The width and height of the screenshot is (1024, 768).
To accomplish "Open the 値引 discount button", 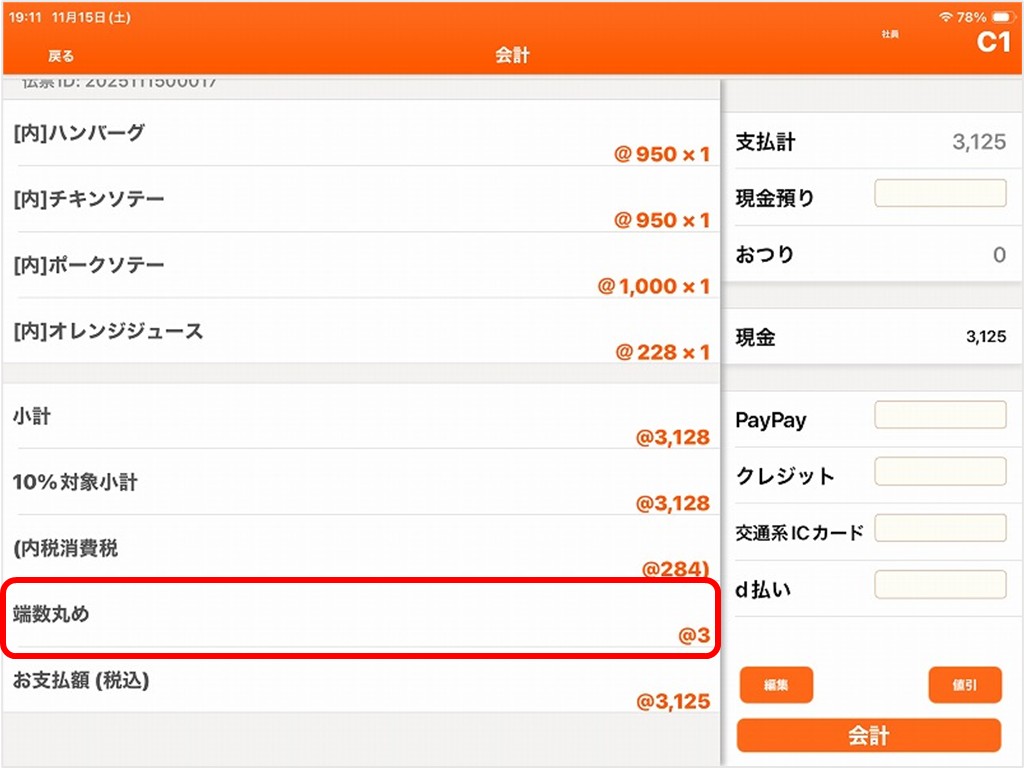I will click(x=964, y=685).
